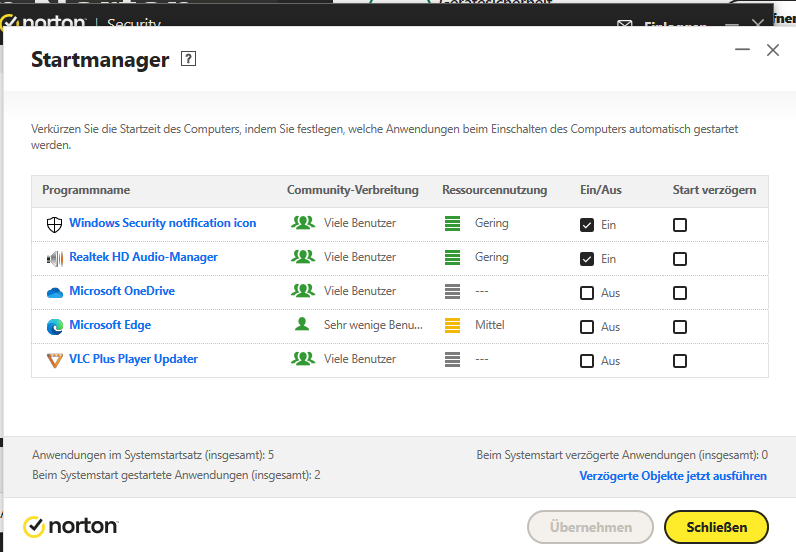Viewport: 796px width, 552px height.
Task: Enable Microsoft OneDrive at startup
Action: 587,293
